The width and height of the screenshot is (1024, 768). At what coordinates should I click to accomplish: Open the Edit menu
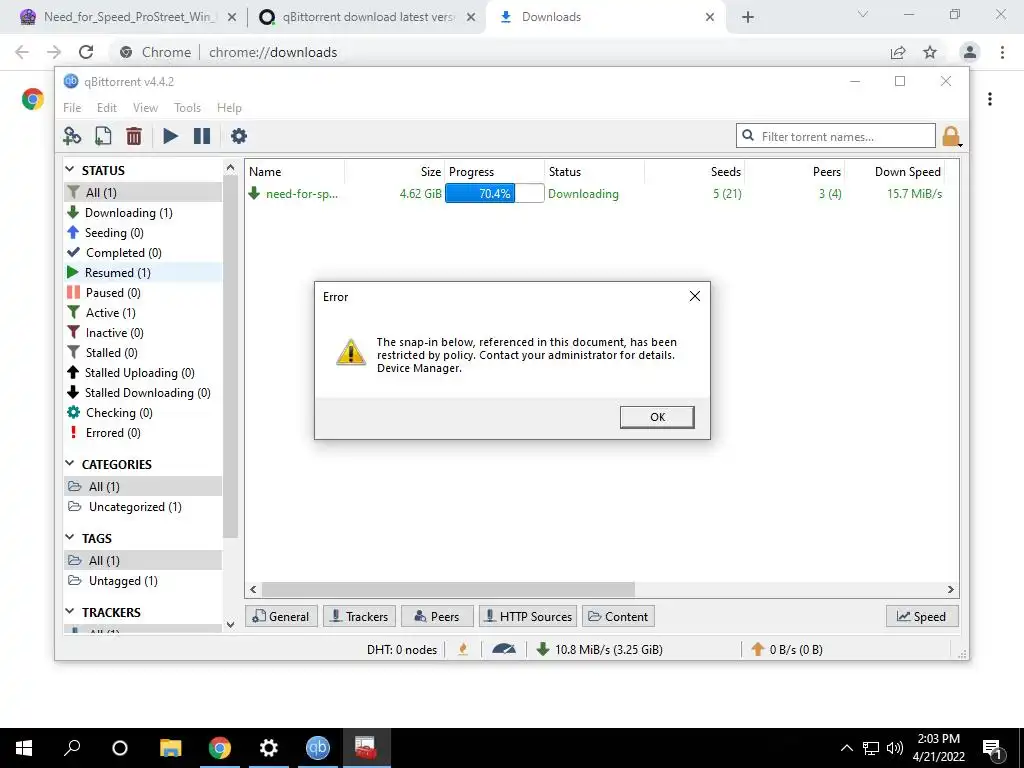[x=106, y=108]
